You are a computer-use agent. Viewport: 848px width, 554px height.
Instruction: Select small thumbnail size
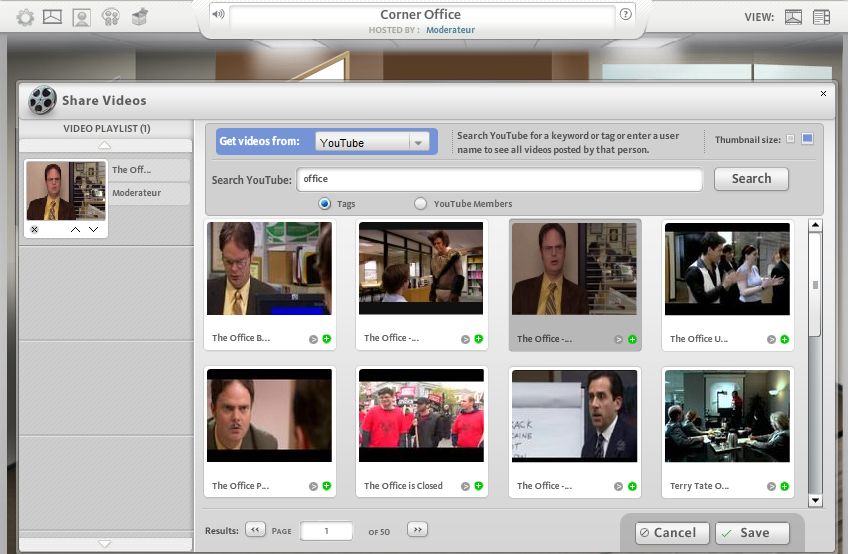coord(791,139)
